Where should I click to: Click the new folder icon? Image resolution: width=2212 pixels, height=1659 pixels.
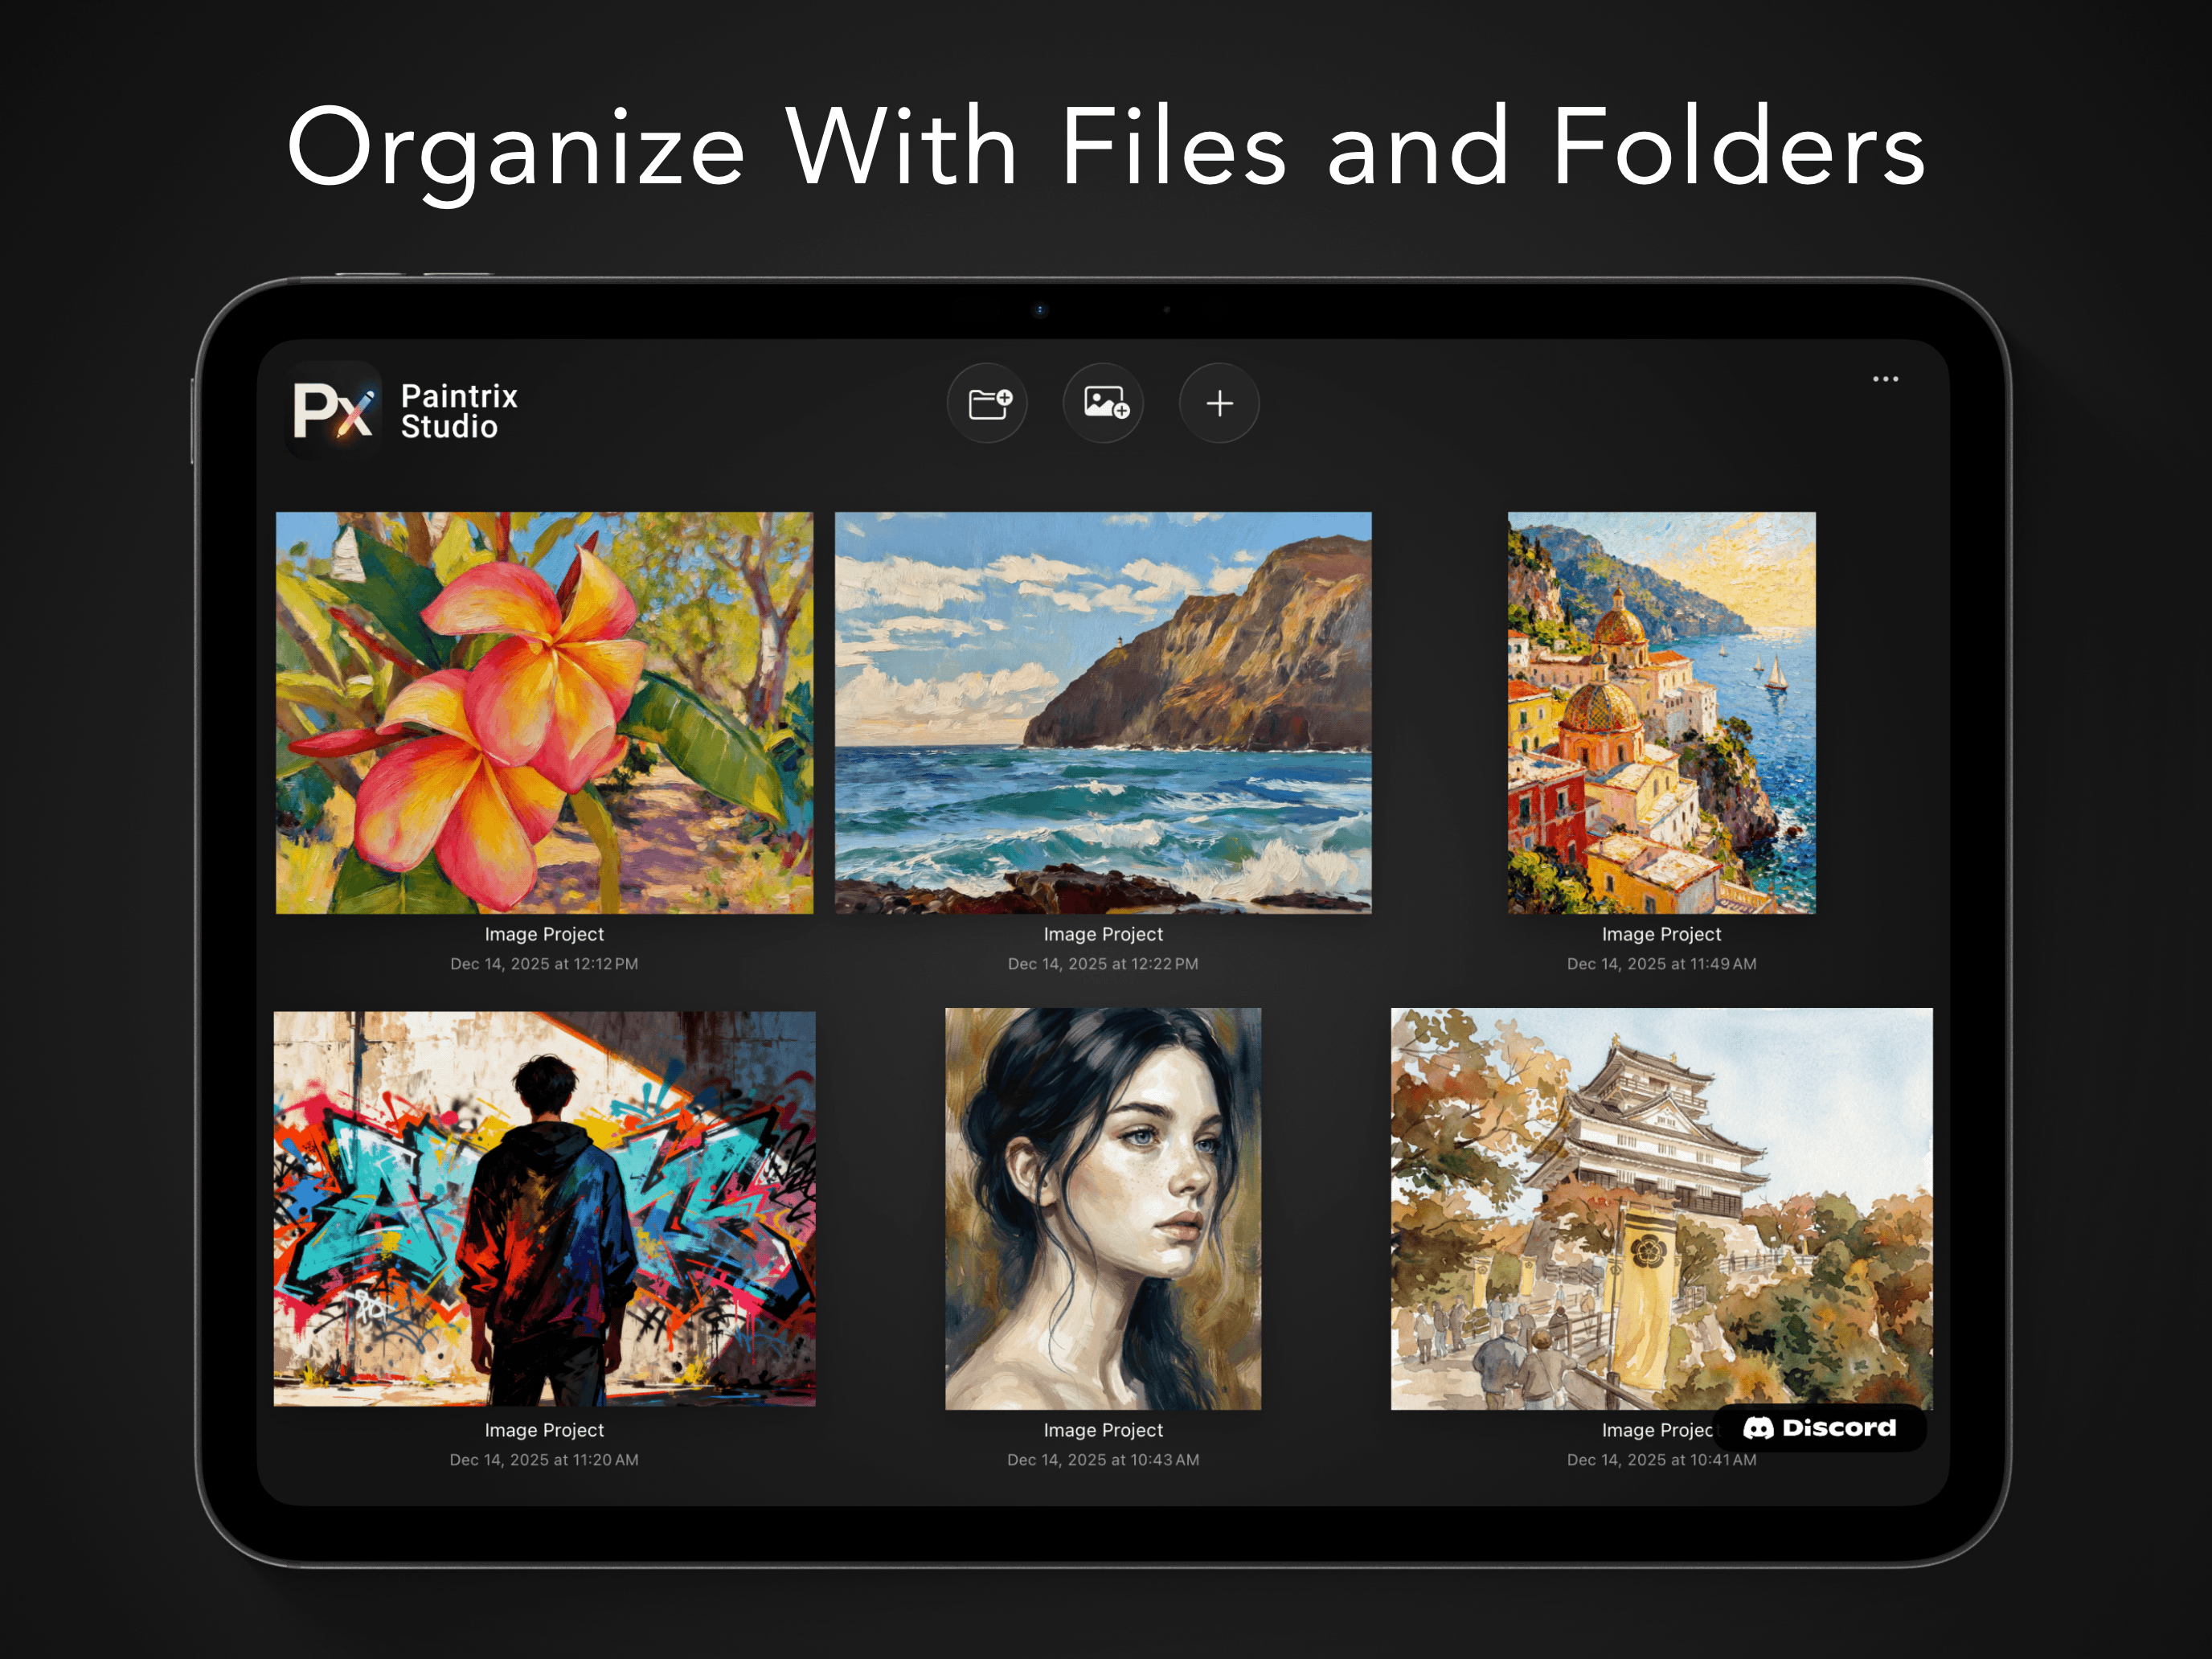(x=988, y=403)
